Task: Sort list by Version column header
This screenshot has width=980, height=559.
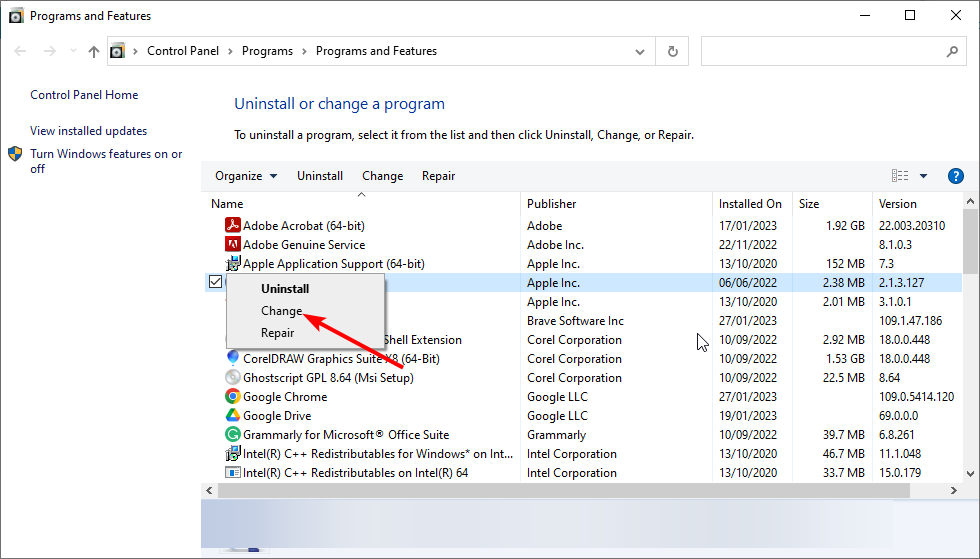Action: coord(917,204)
